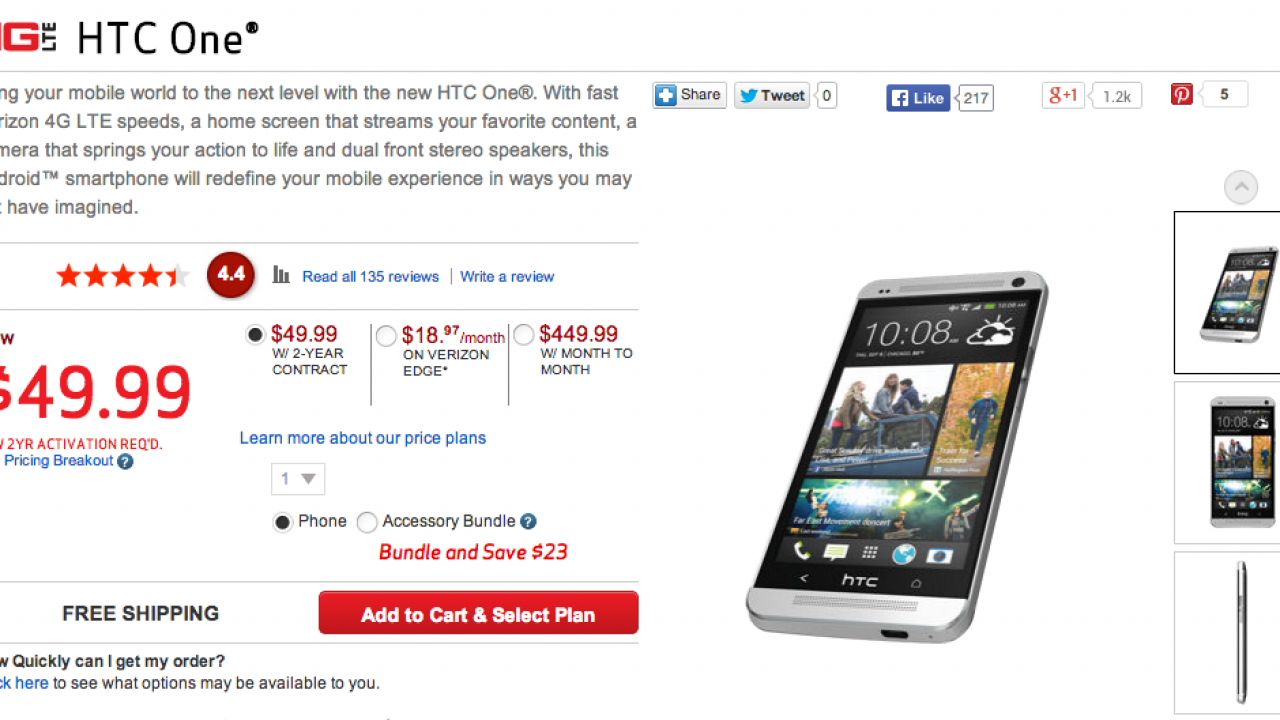Open Learn more about our price plans
The image size is (1280, 720).
coord(363,438)
